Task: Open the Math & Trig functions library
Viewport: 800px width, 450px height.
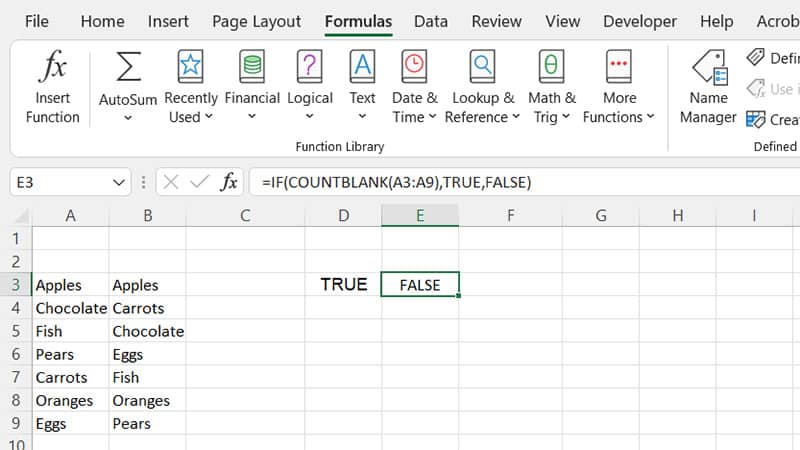Action: pos(552,87)
